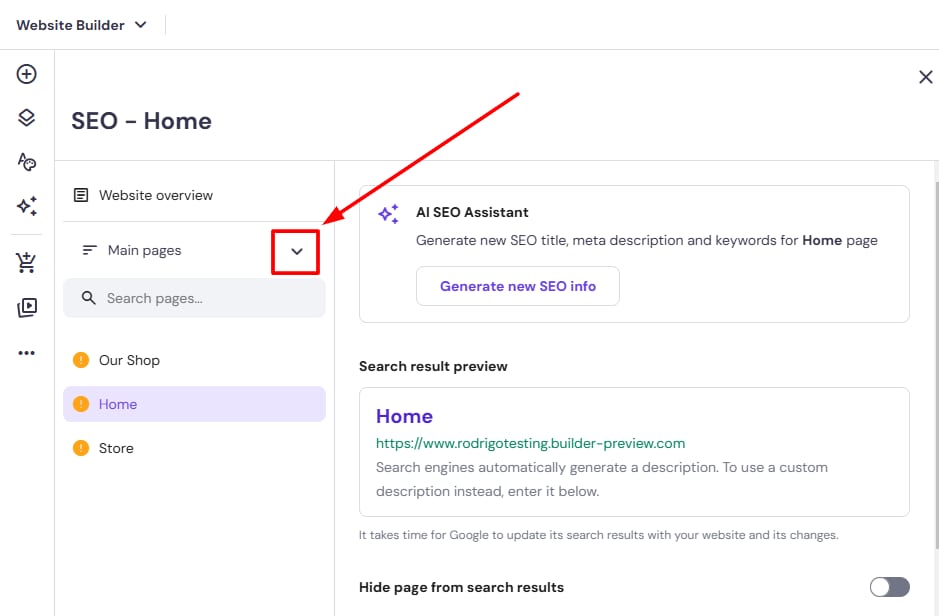Click the Home search preview title
This screenshot has width=939, height=616.
[x=404, y=416]
